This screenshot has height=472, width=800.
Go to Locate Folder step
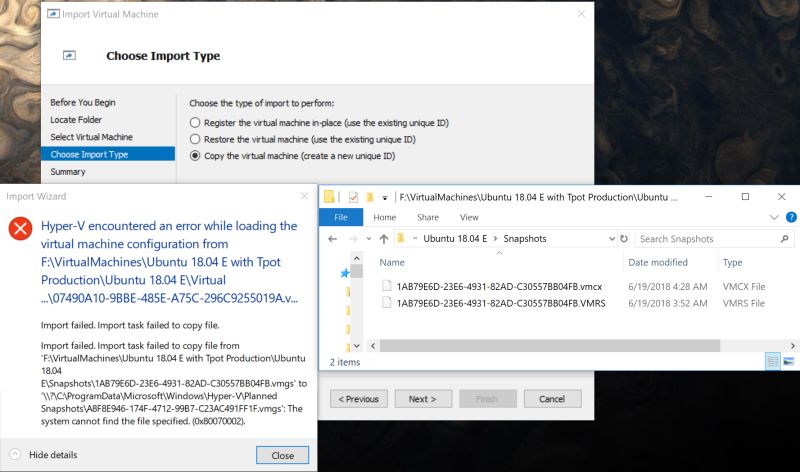[76, 119]
